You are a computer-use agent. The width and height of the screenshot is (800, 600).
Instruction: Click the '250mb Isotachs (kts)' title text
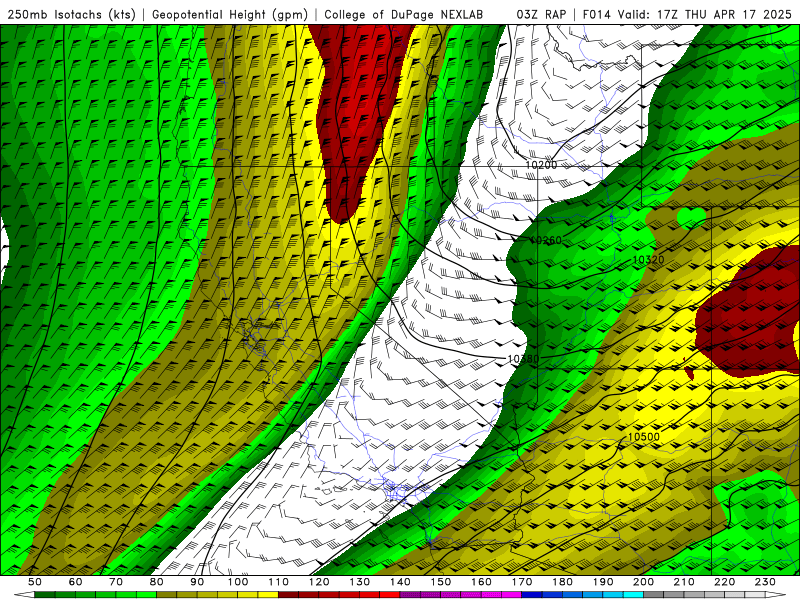pos(71,15)
